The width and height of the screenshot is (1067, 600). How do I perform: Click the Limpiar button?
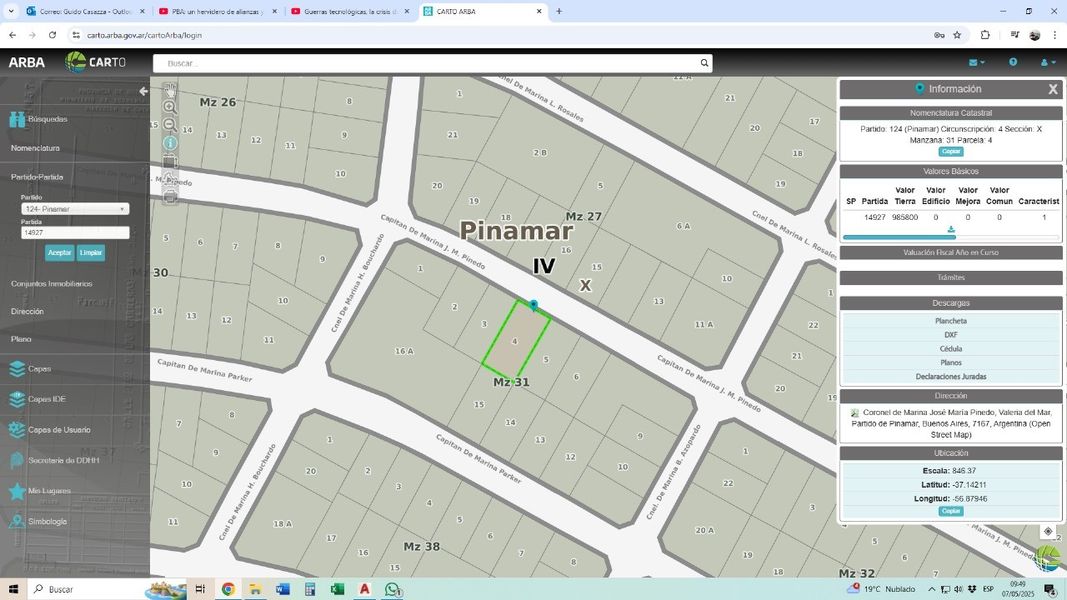[91, 252]
